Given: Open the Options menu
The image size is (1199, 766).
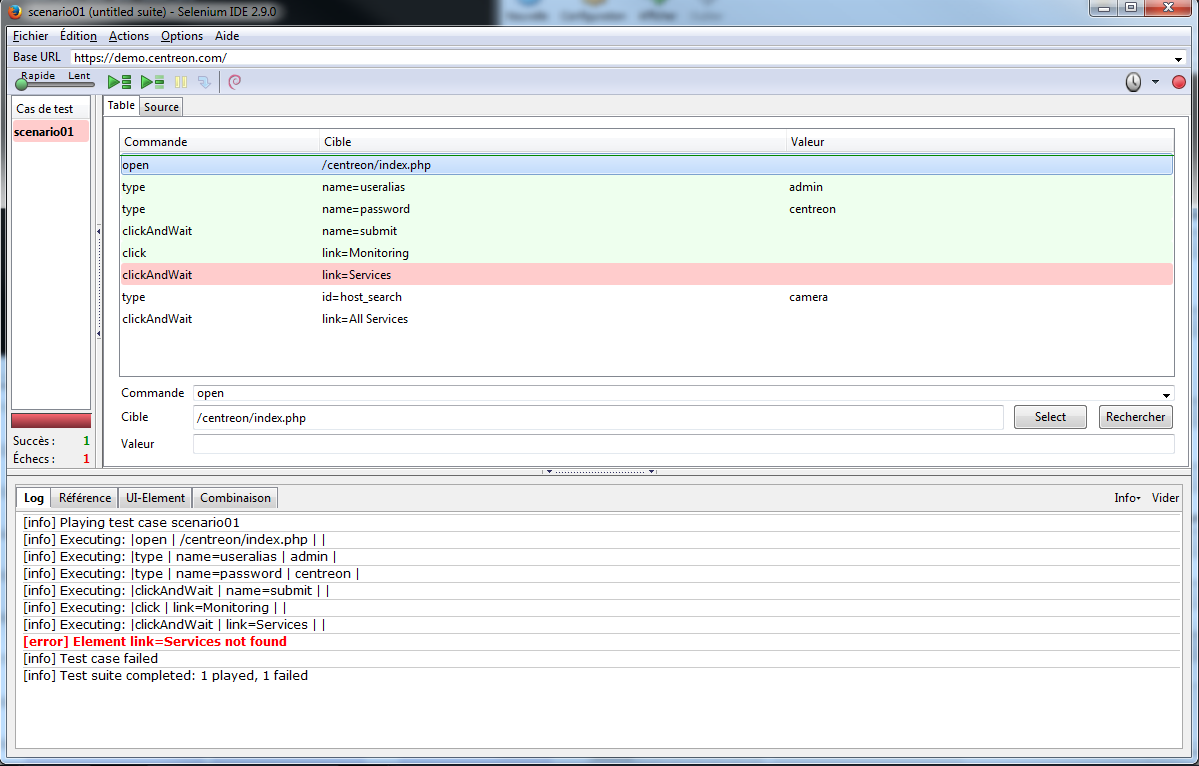Looking at the screenshot, I should click(182, 36).
